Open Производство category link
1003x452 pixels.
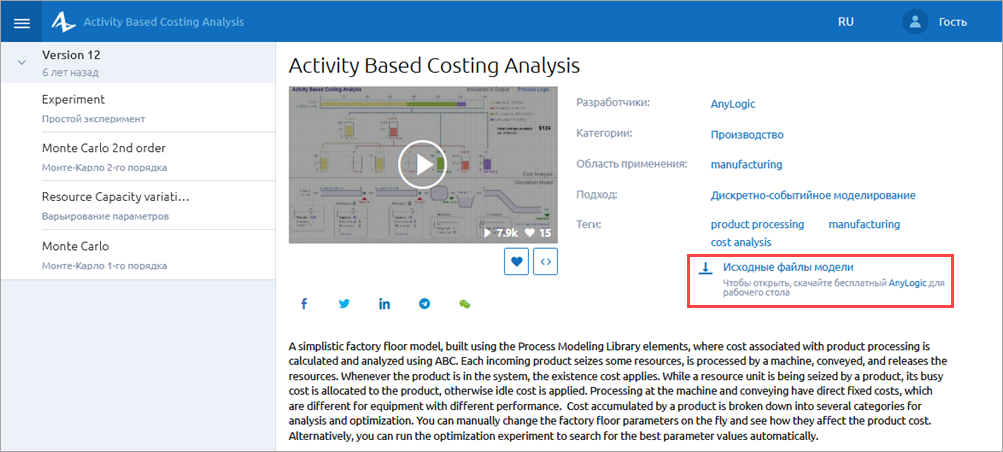point(747,134)
